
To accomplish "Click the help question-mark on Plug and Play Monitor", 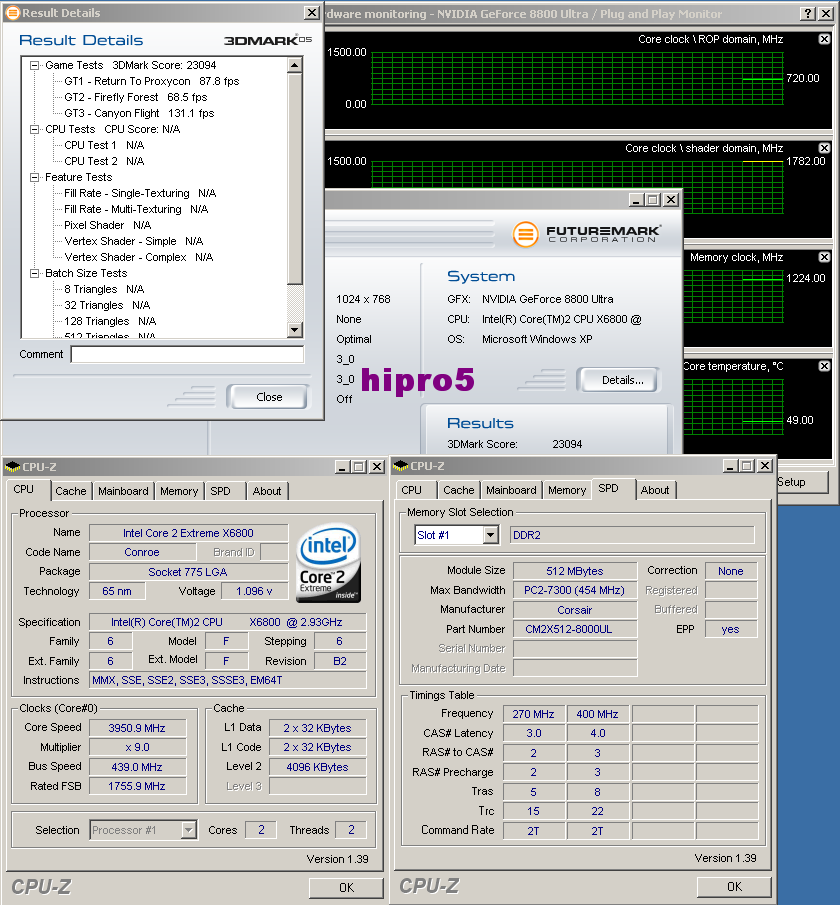I will (x=808, y=14).
